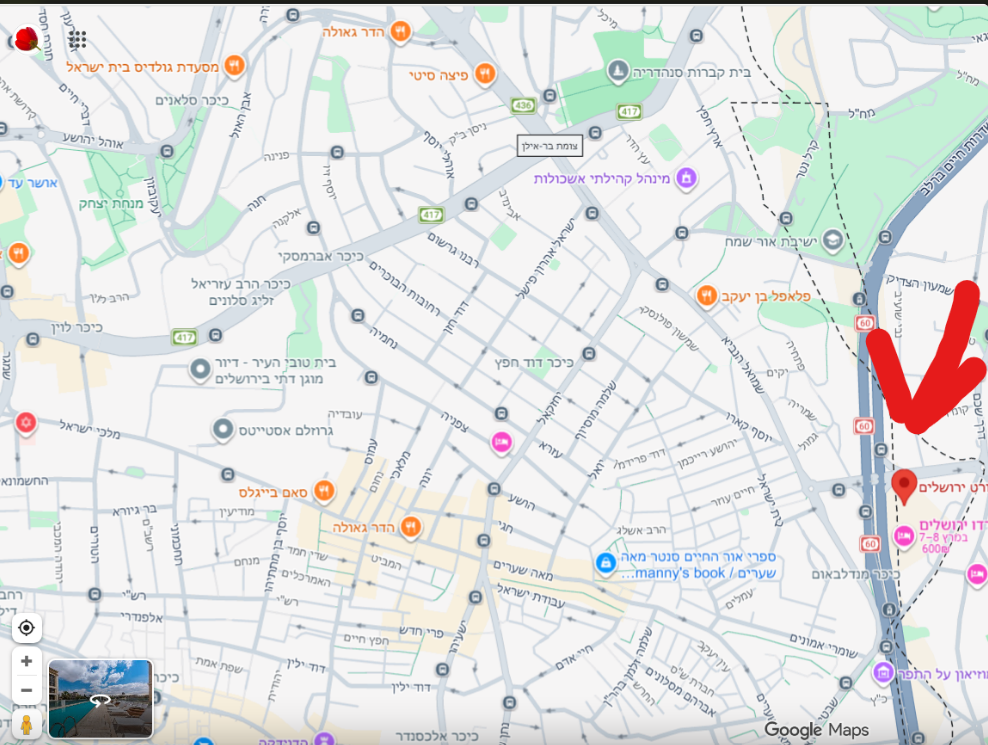Open the pink hotel marker priced 600₪
988x745 pixels.
(904, 536)
